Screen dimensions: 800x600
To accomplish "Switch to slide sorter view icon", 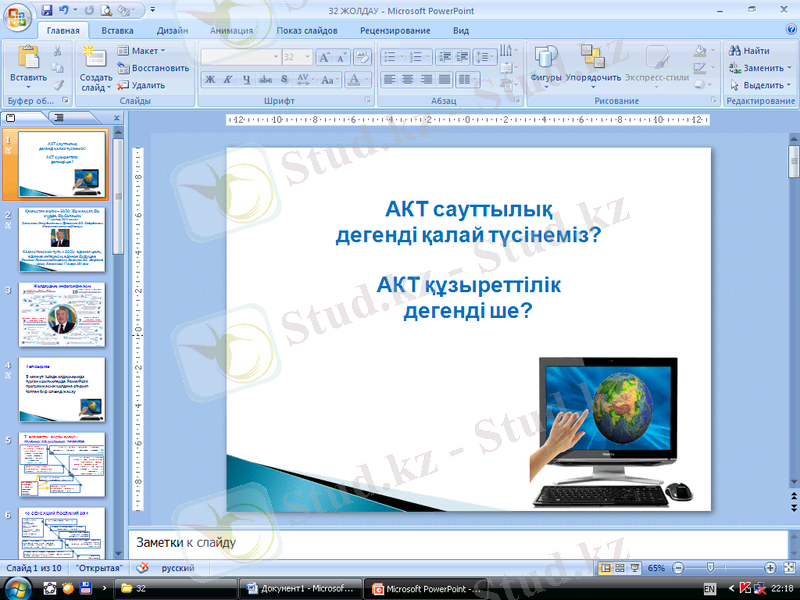I will (619, 568).
